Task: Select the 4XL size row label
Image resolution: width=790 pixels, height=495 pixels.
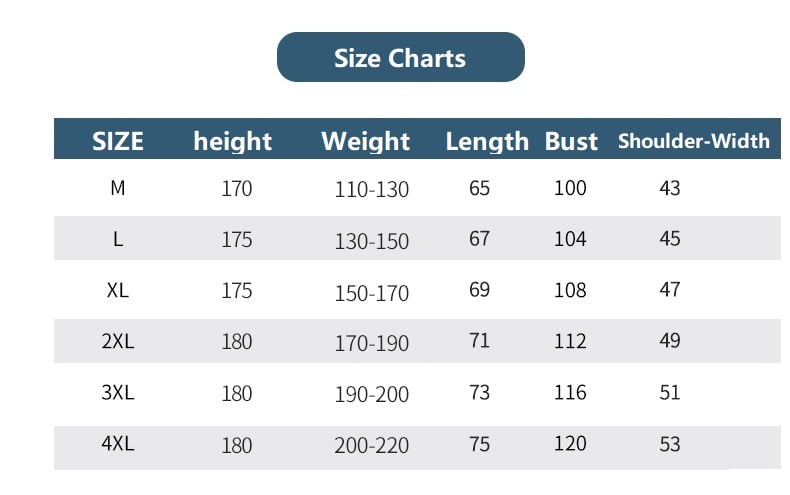Action: click(x=118, y=443)
